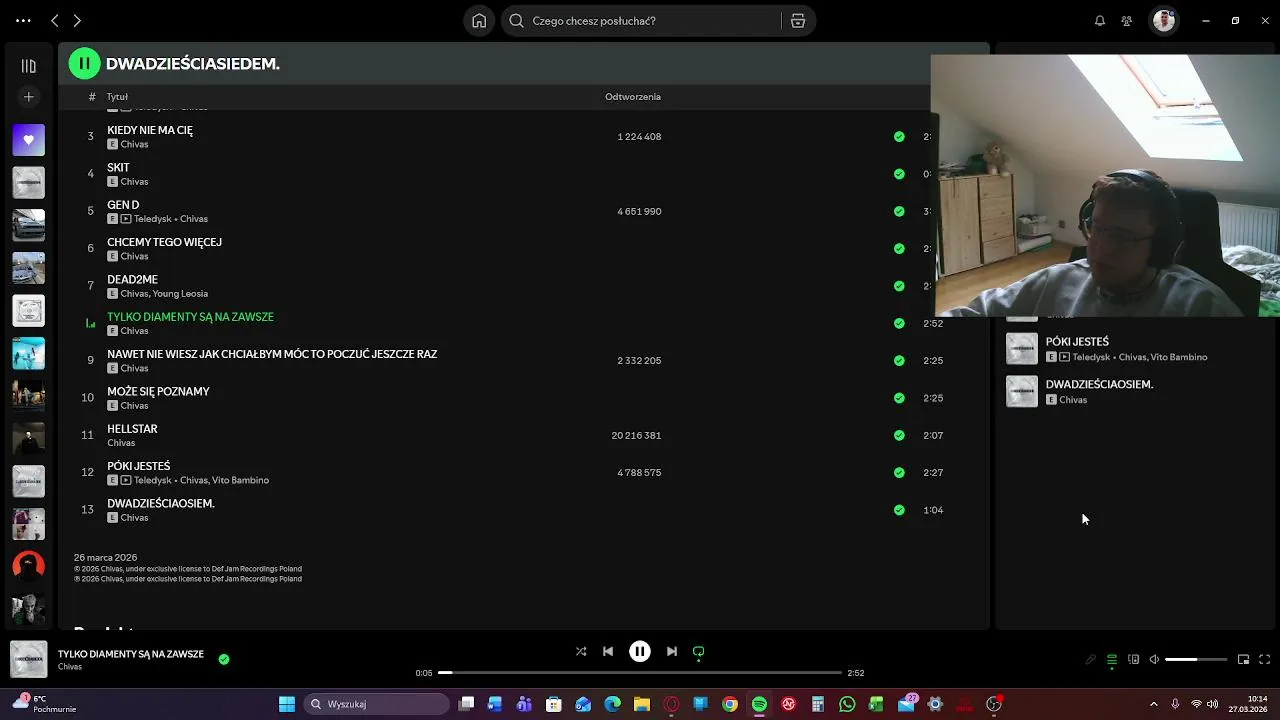Open the friends activity icon
This screenshot has height=720, width=1280.
point(1127,20)
